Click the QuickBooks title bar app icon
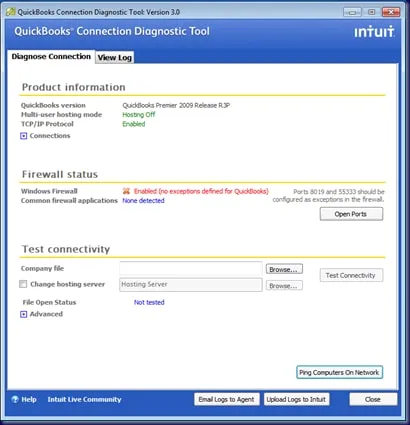Image resolution: width=410 pixels, height=425 pixels. [11, 12]
